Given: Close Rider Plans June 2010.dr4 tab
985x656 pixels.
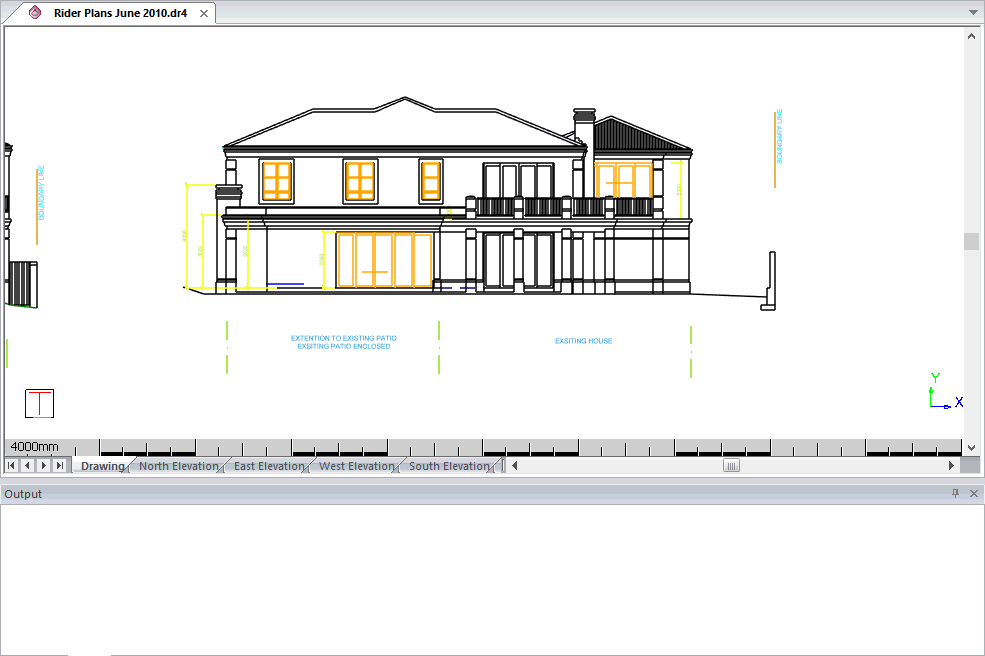Looking at the screenshot, I should tap(204, 13).
